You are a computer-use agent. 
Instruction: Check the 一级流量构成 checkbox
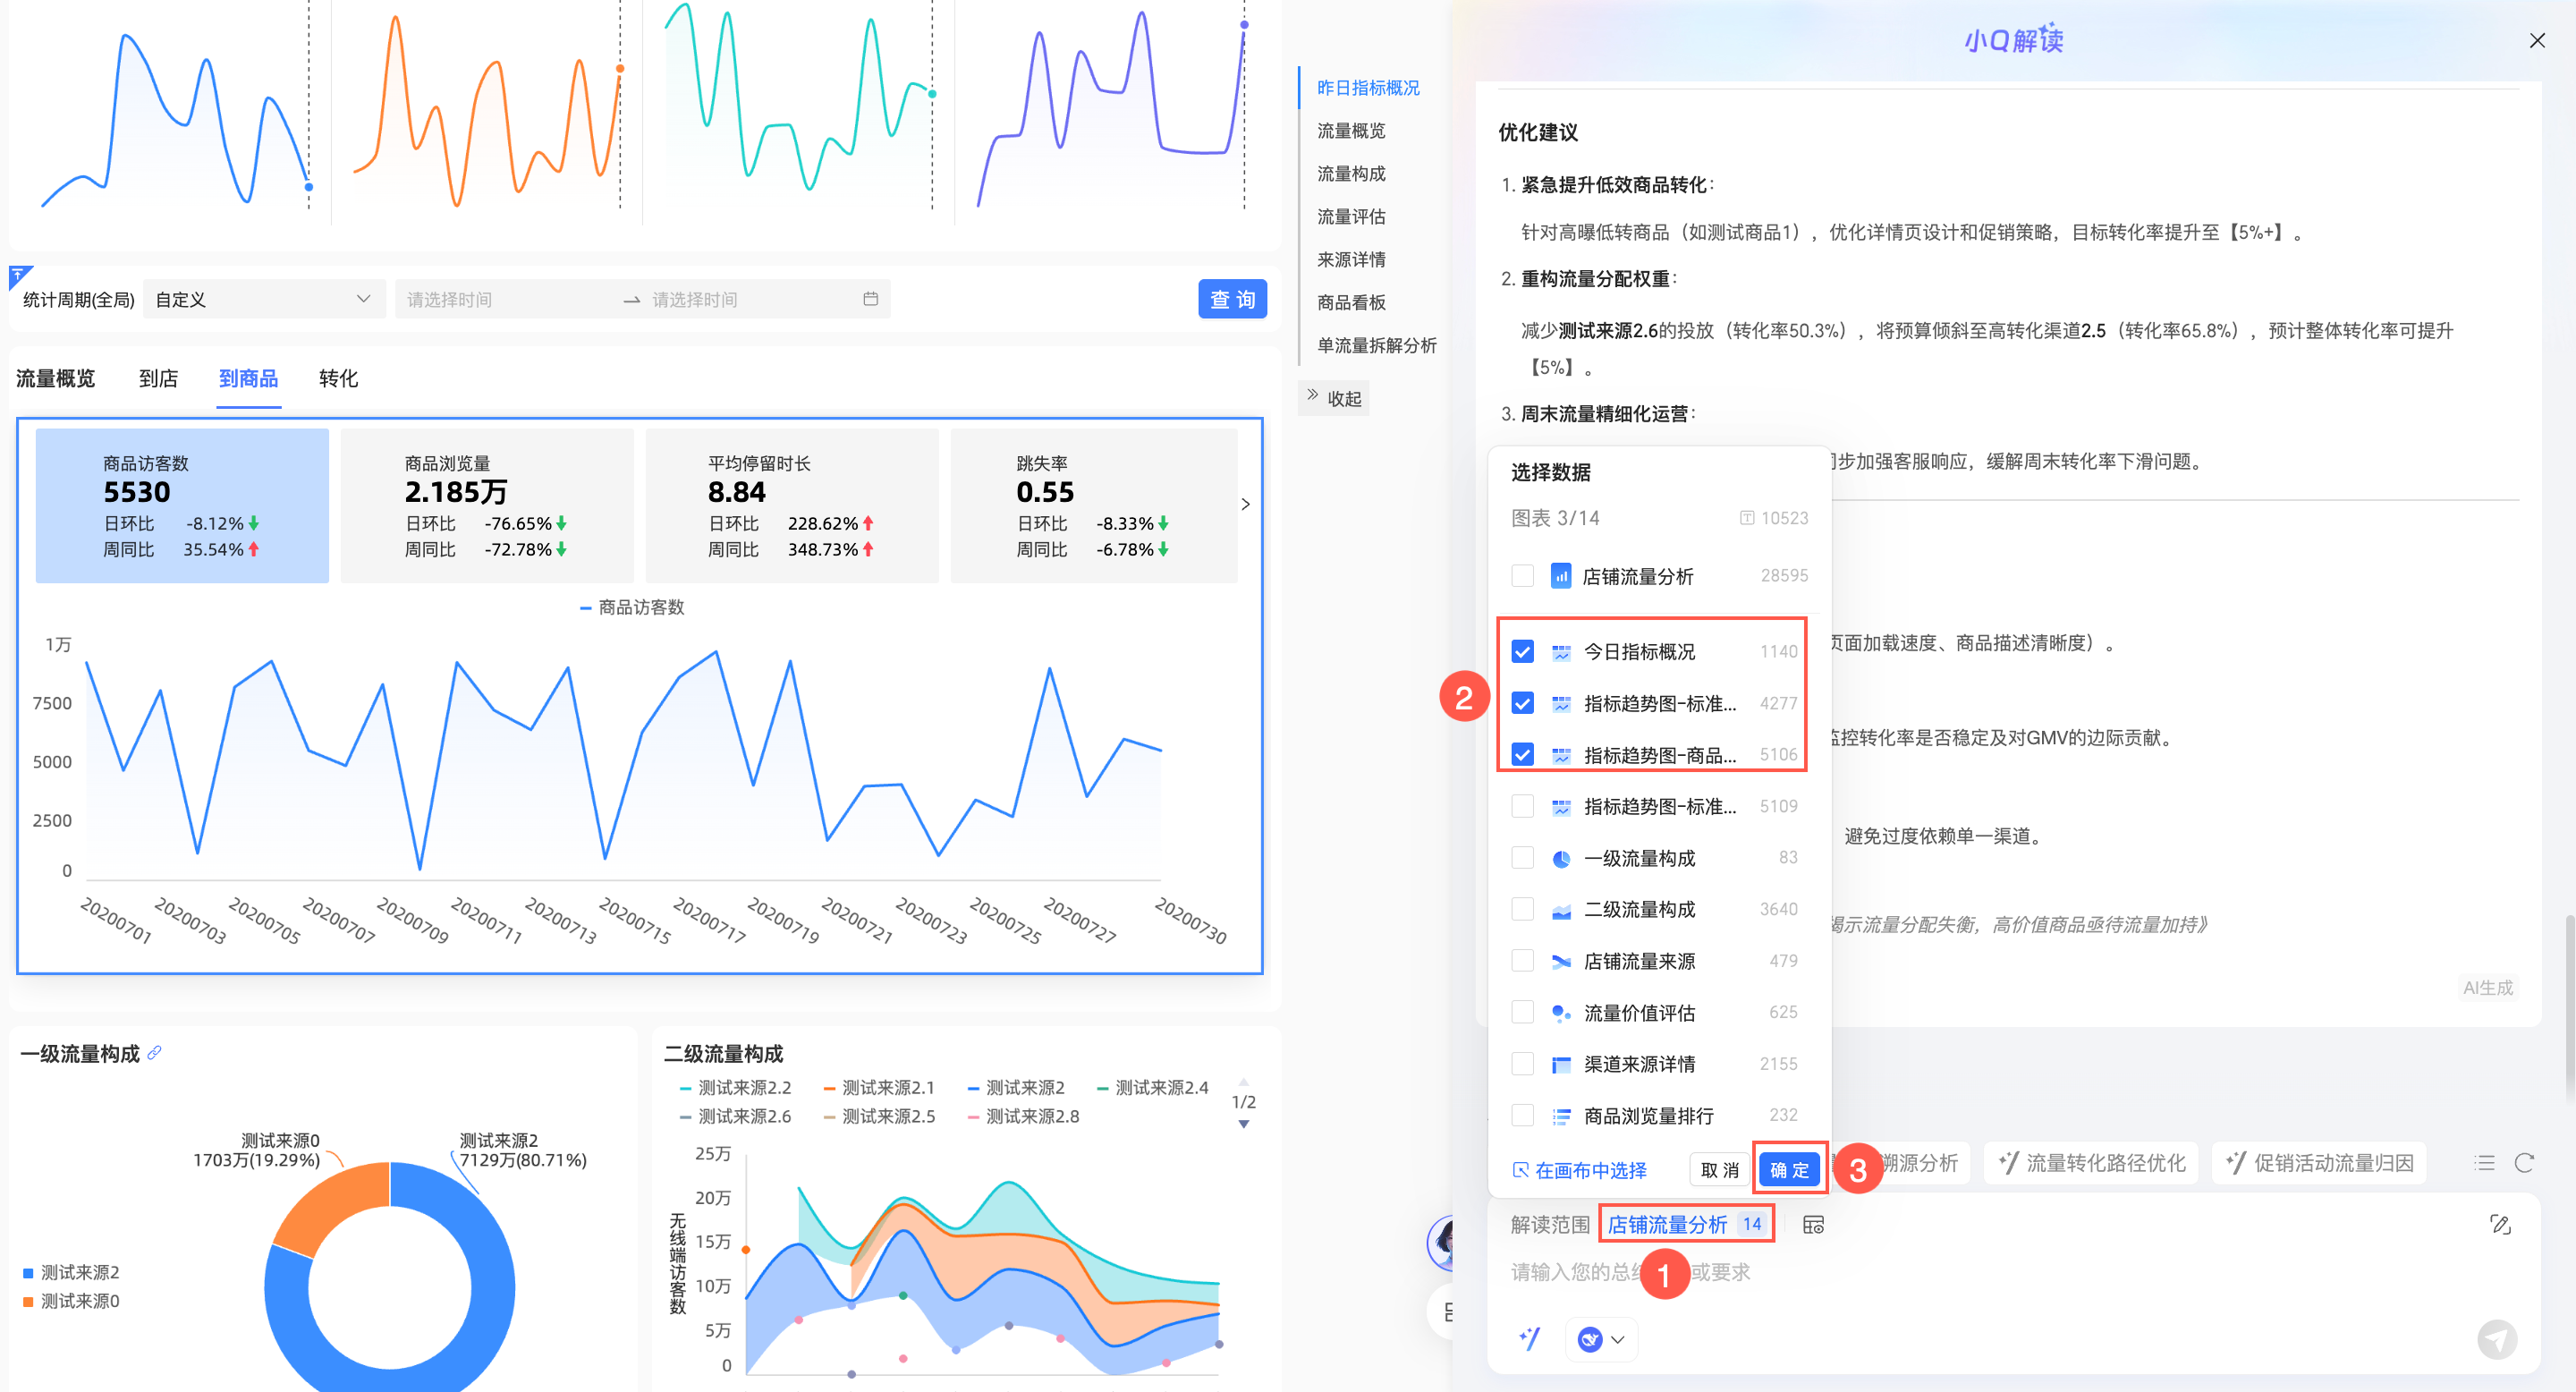tap(1522, 857)
